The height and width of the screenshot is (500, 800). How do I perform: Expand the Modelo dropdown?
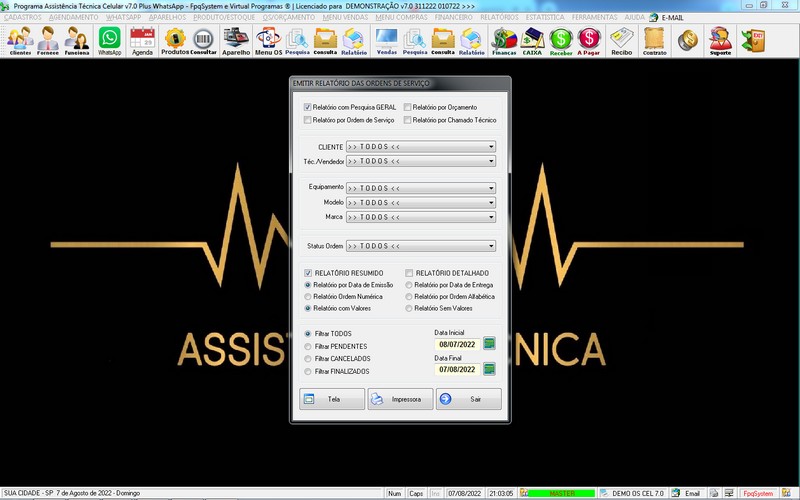[421, 203]
